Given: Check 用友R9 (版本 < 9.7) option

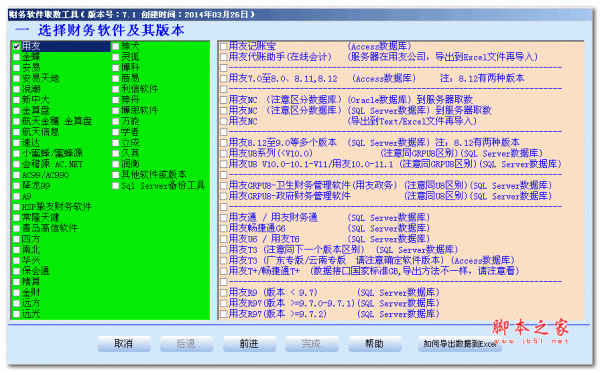Looking at the screenshot, I should click(x=224, y=293).
